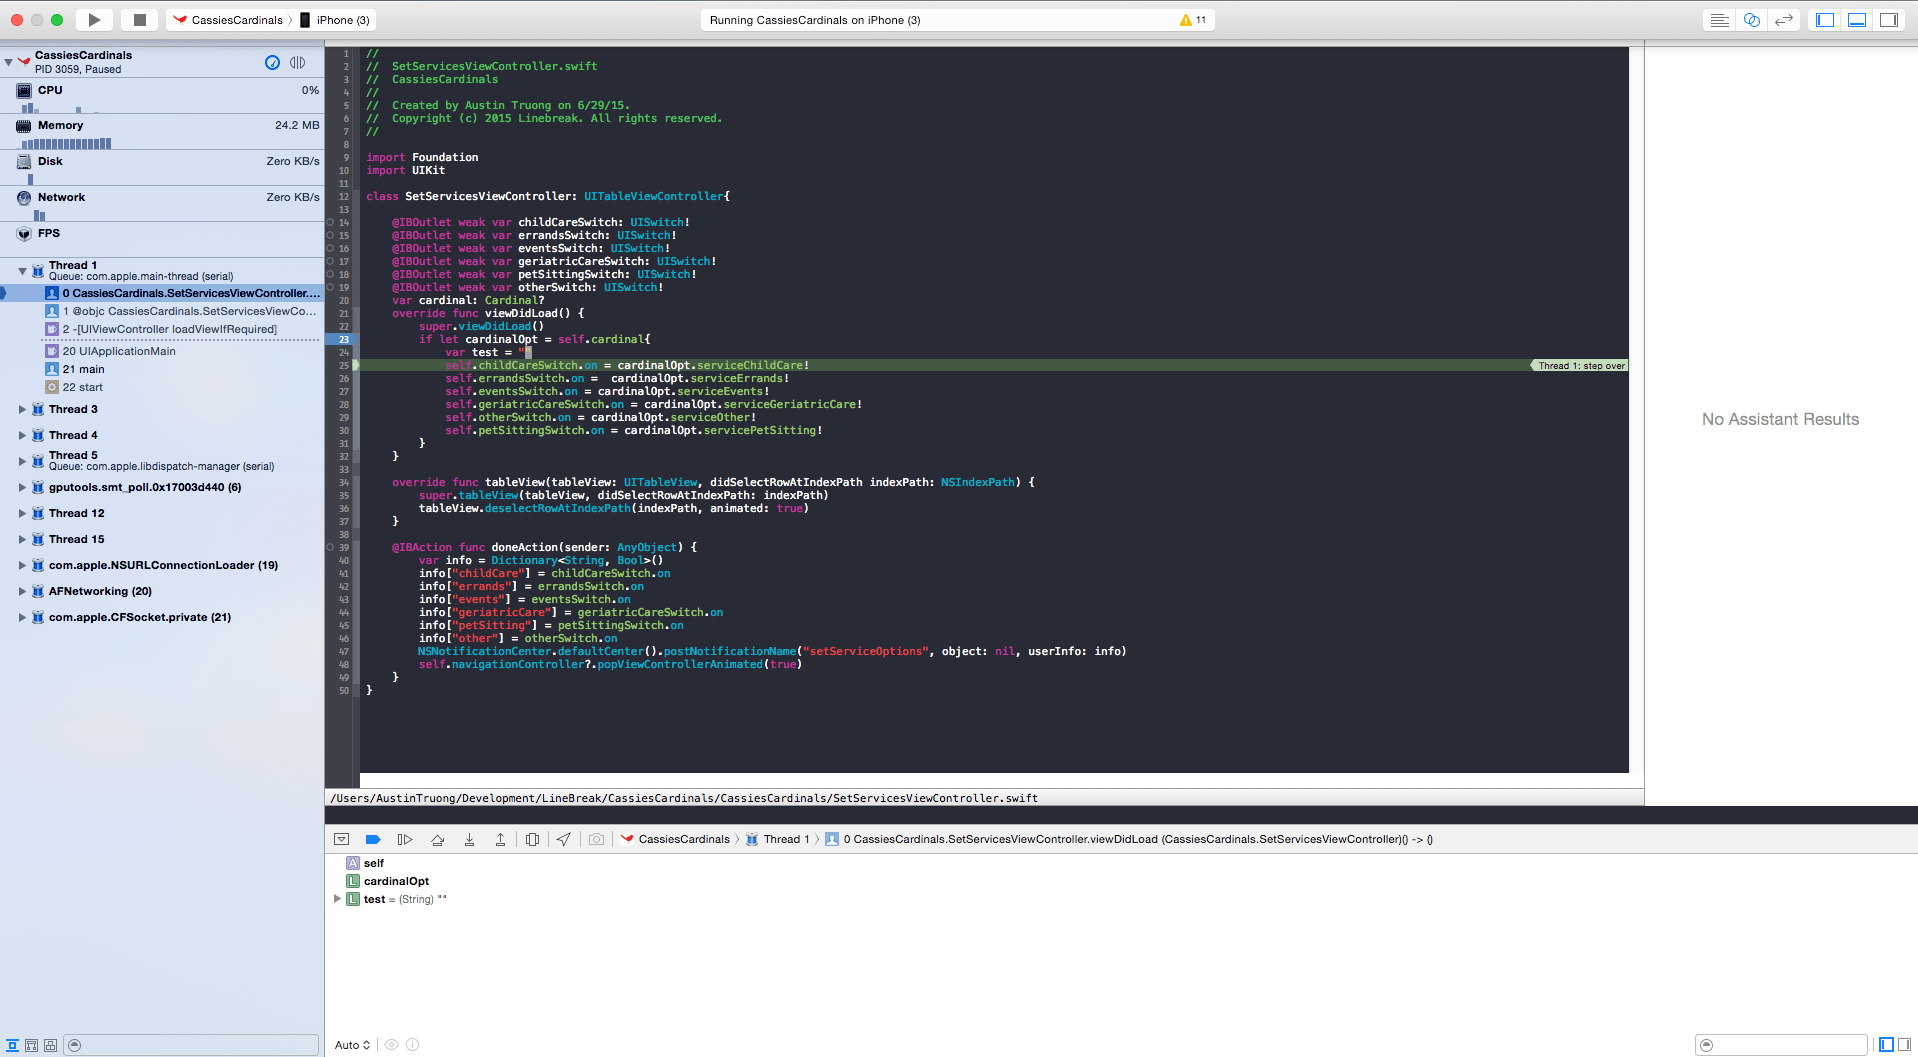Toggle the second debug navigator filter icon
The image size is (1918, 1057).
pos(31,1045)
